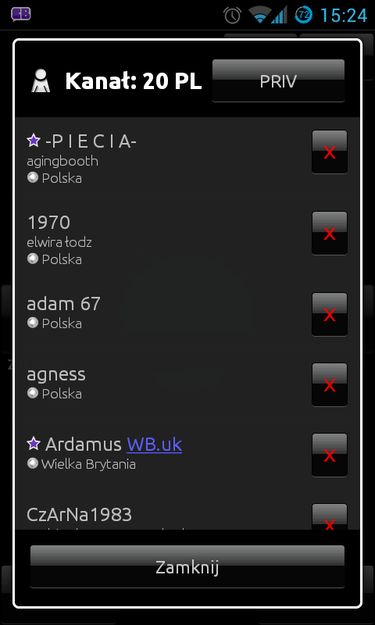This screenshot has height=625, width=375.
Task: Tap the alarm clock status bar icon
Action: click(x=232, y=15)
